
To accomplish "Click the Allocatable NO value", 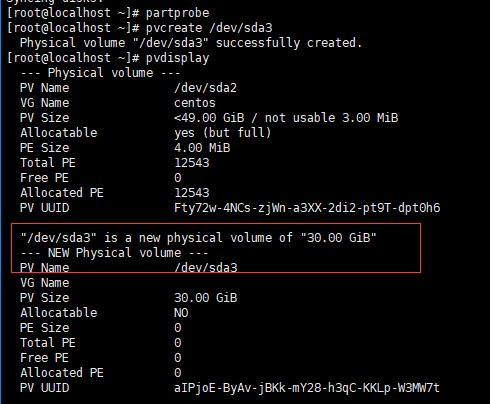I will [x=181, y=313].
